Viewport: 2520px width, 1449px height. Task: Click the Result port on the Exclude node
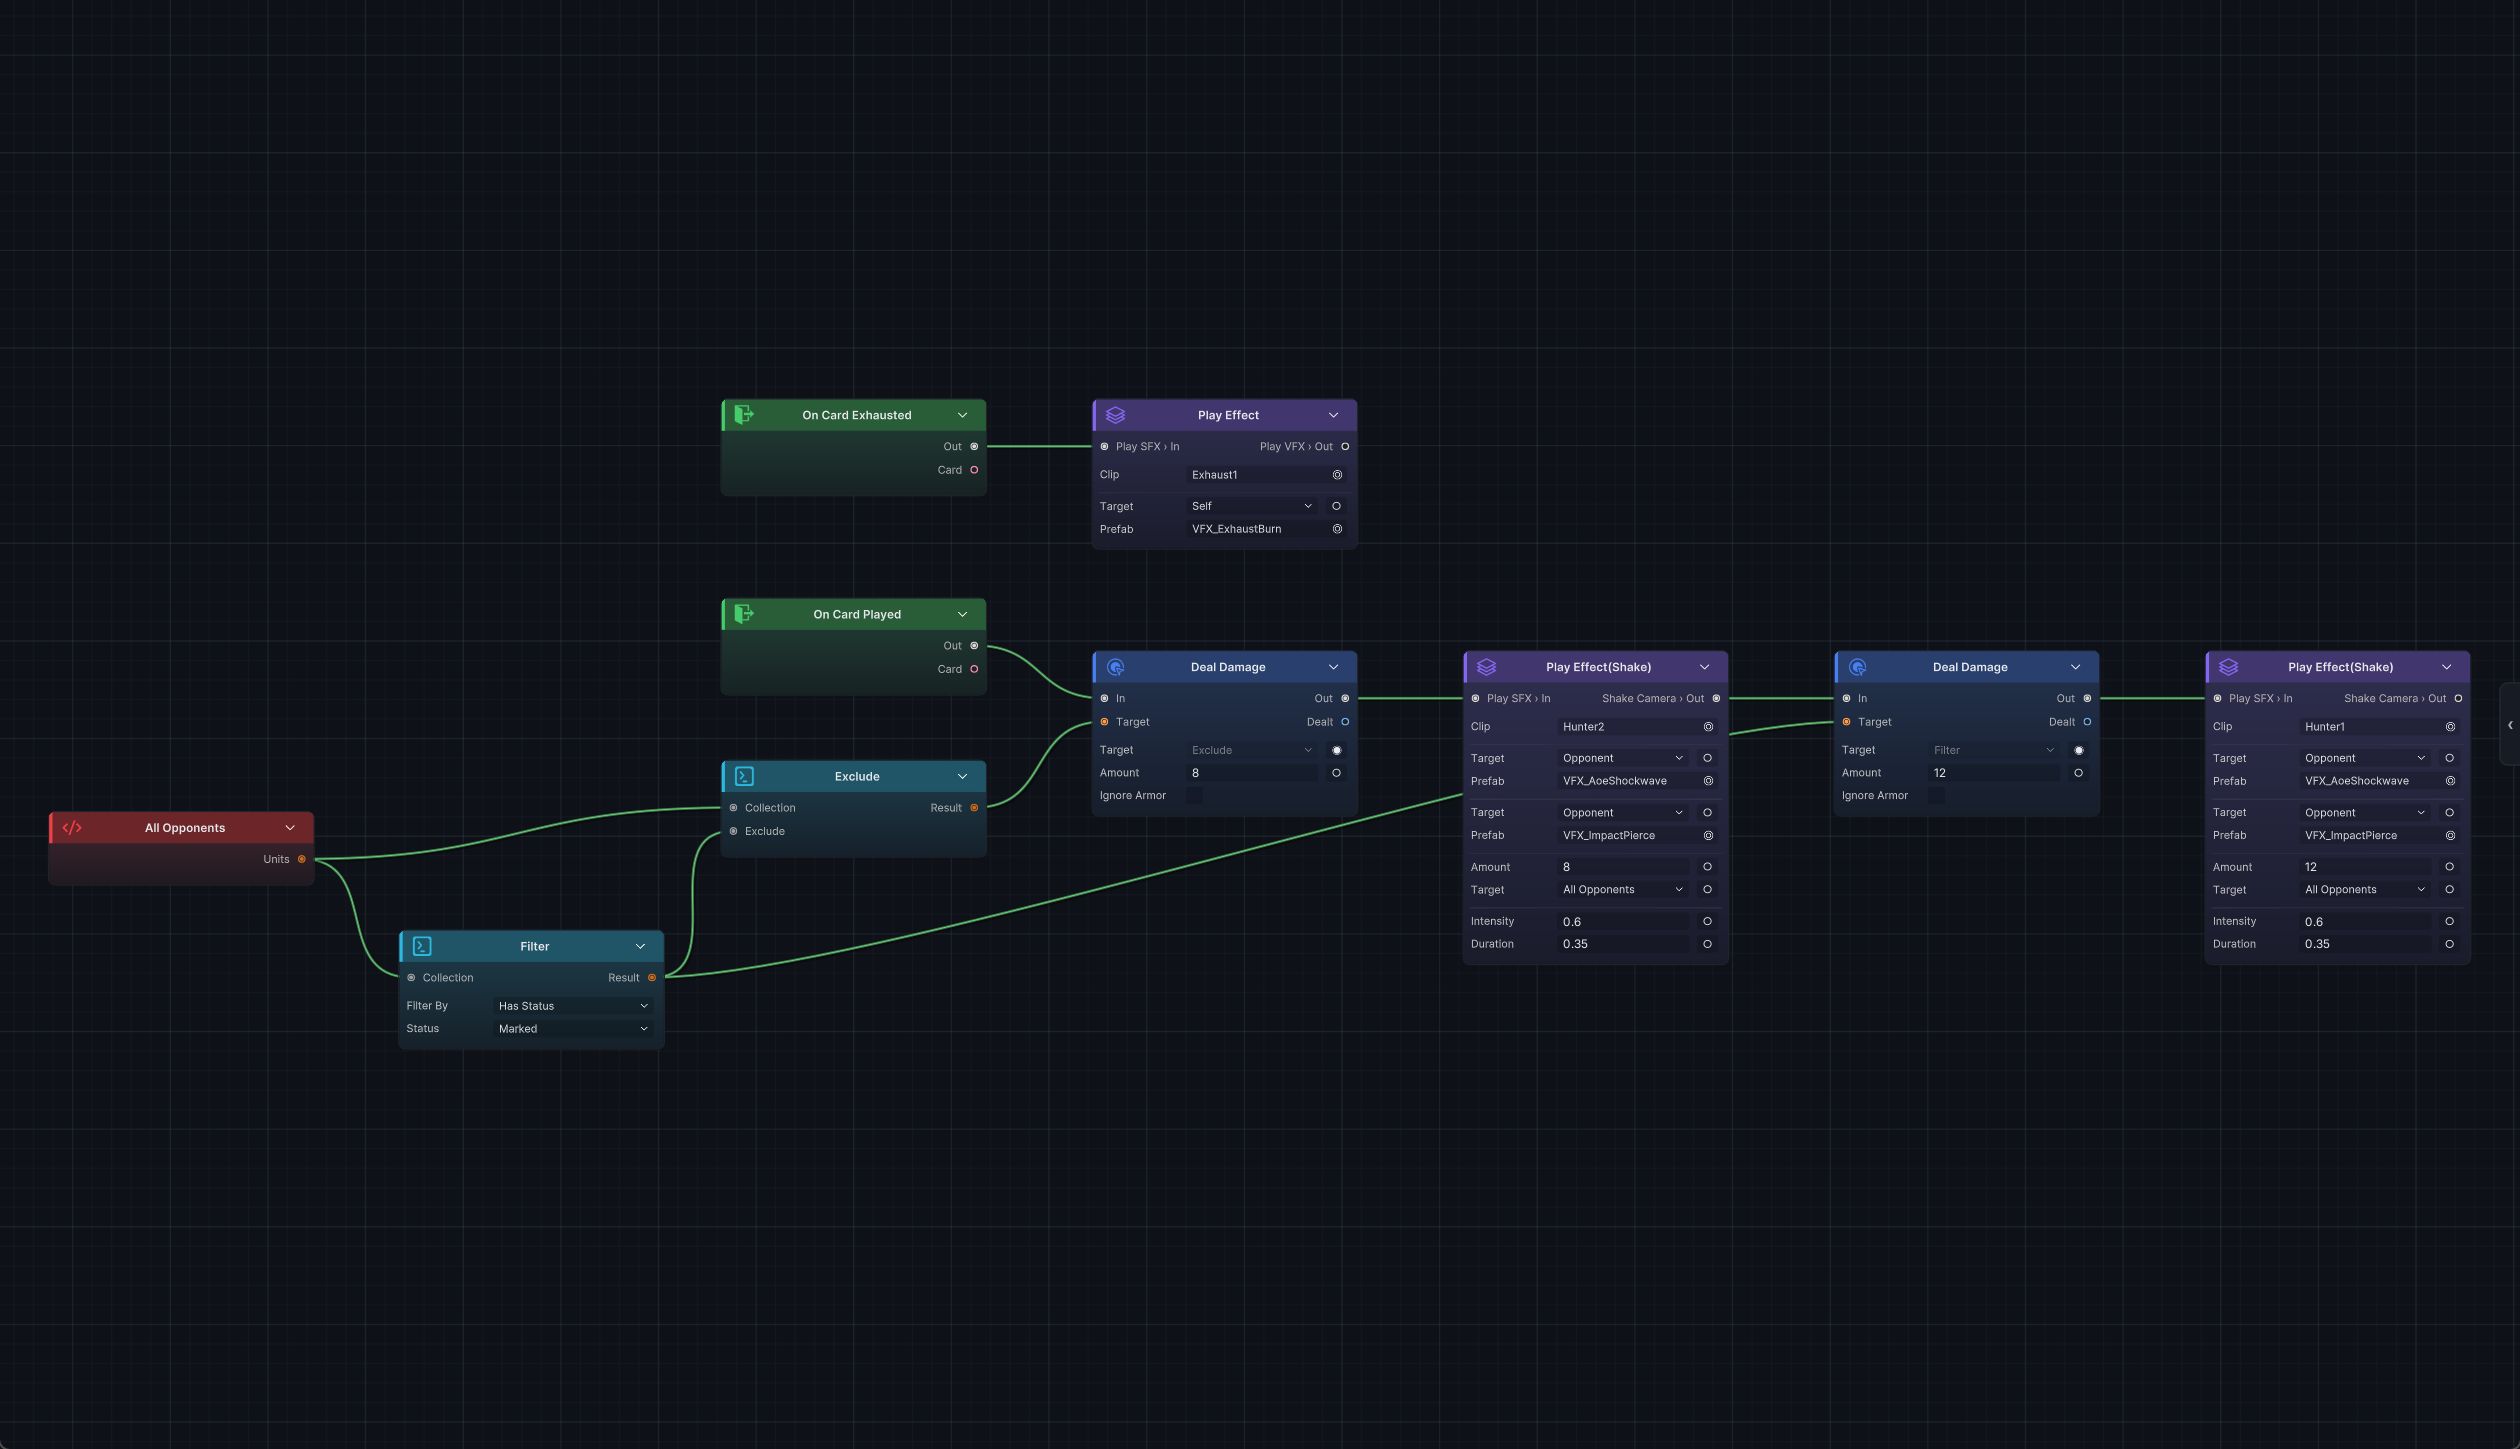pyautogui.click(x=974, y=808)
